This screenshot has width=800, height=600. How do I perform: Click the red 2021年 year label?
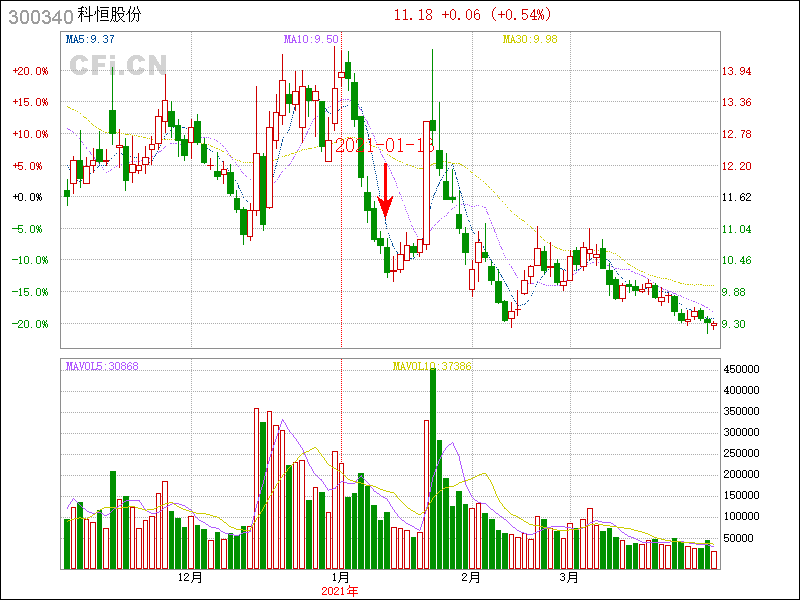pyautogui.click(x=339, y=591)
